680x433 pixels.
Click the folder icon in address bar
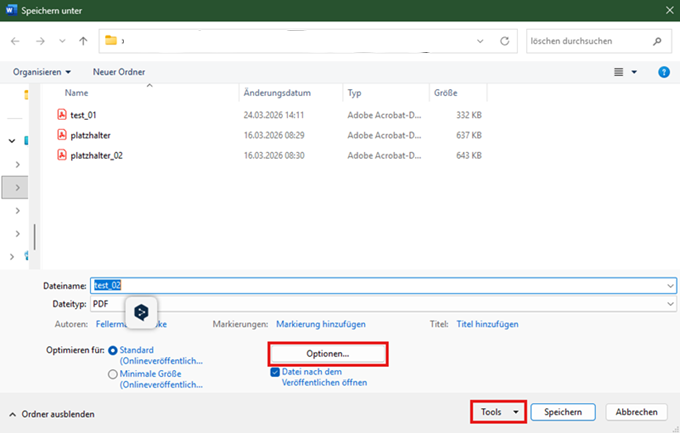[111, 40]
